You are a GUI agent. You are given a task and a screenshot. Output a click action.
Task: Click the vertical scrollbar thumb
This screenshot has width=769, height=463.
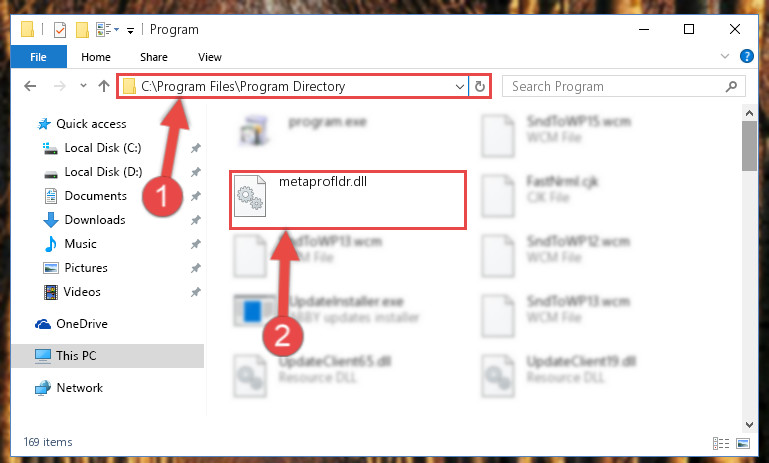(x=749, y=146)
